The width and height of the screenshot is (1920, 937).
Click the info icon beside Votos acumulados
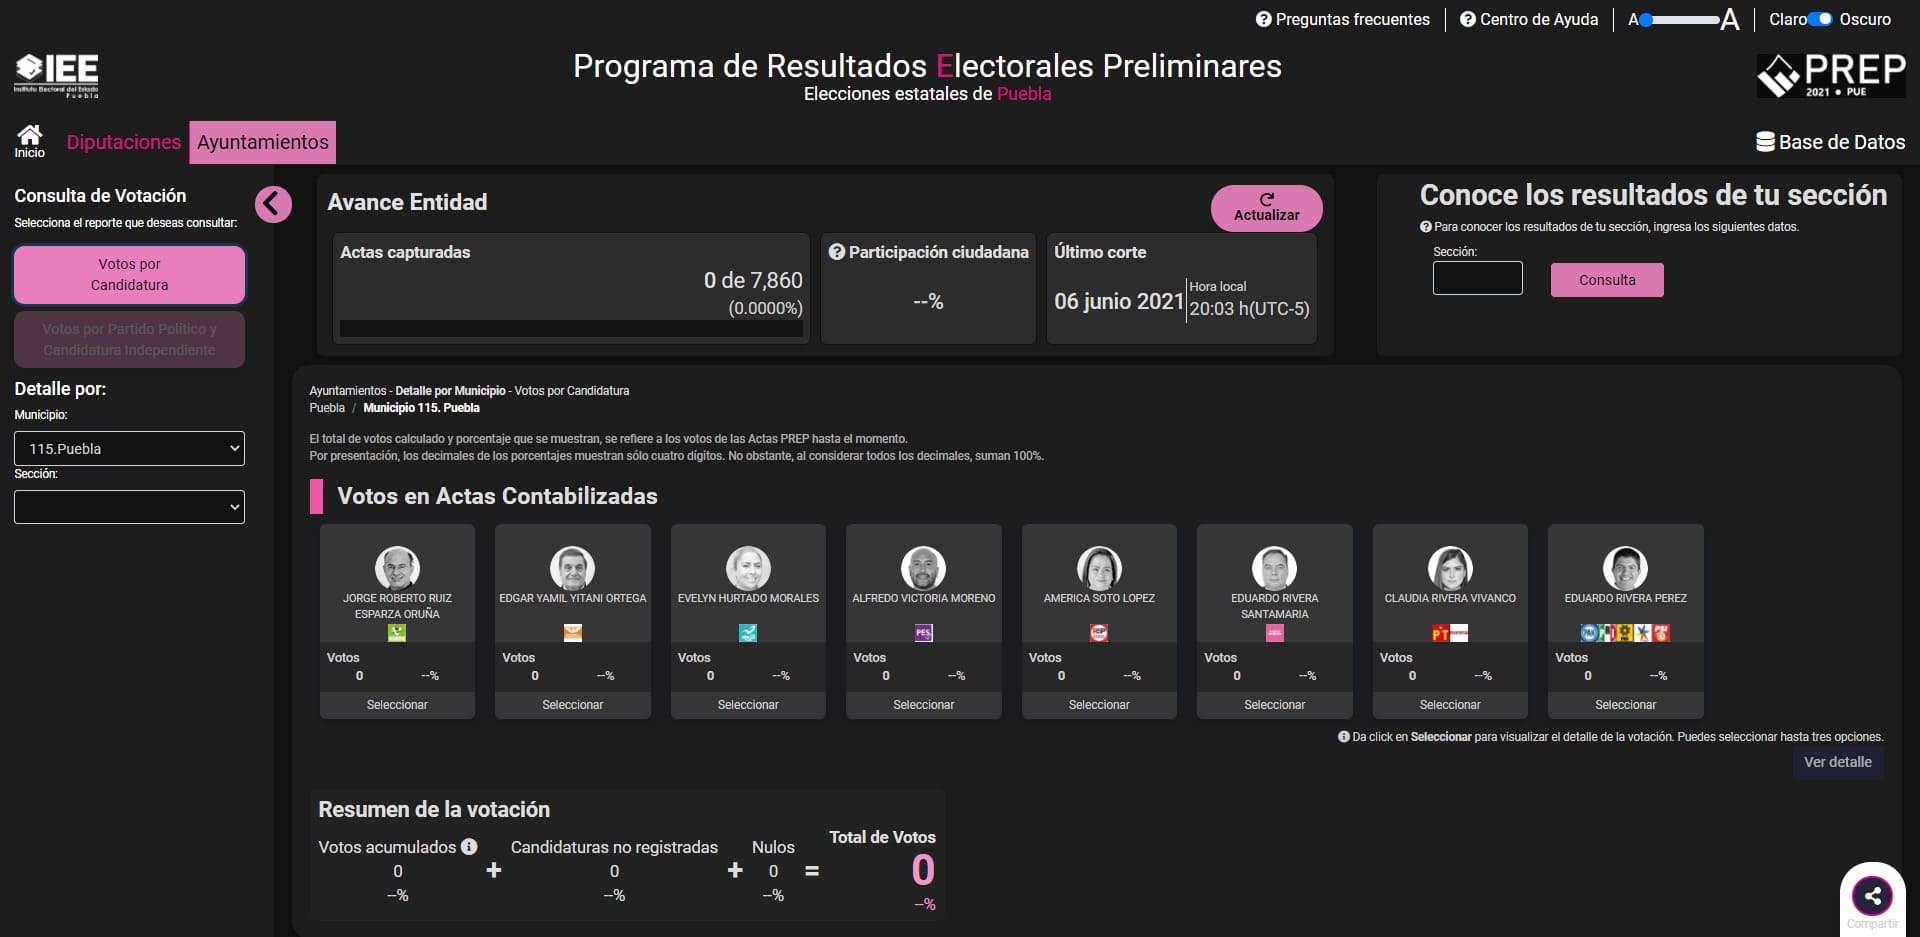[469, 847]
